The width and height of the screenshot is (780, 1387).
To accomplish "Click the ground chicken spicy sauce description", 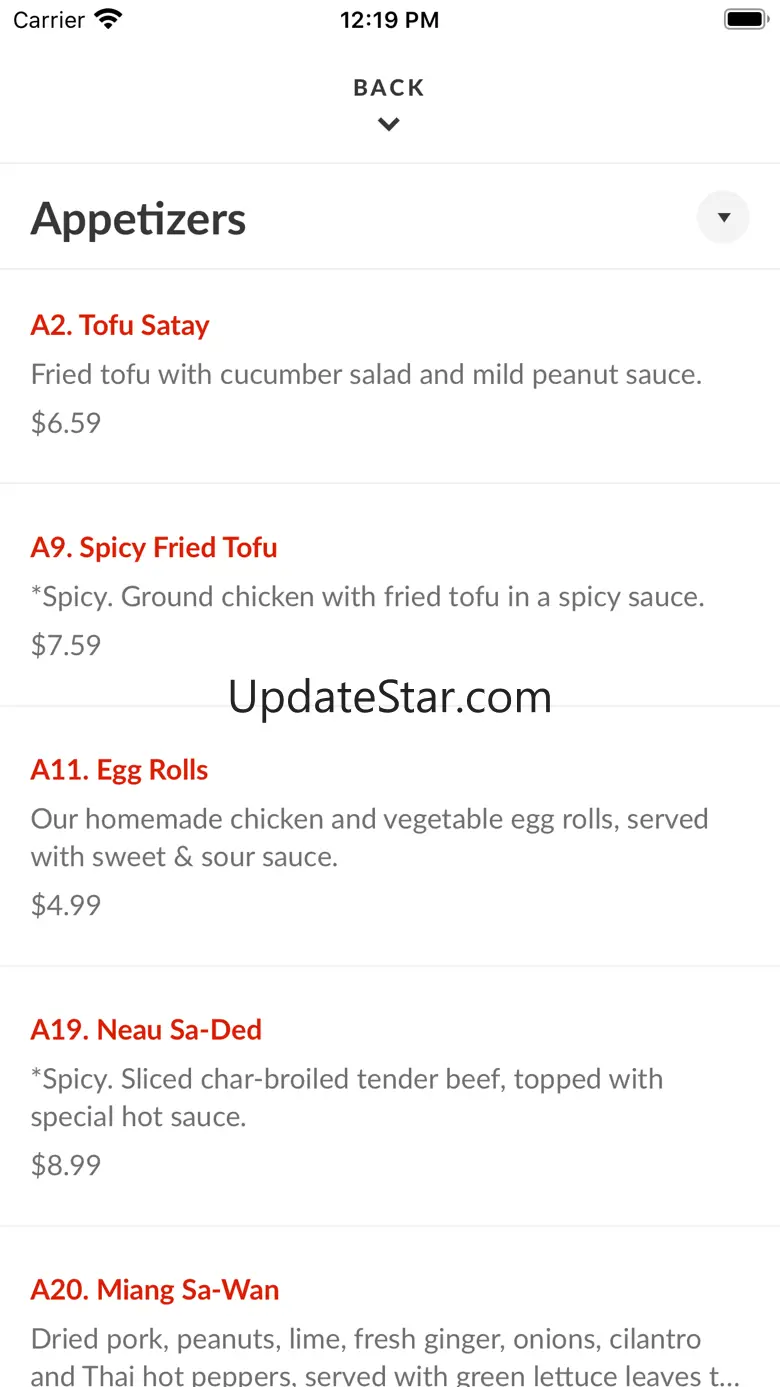I will click(x=367, y=597).
